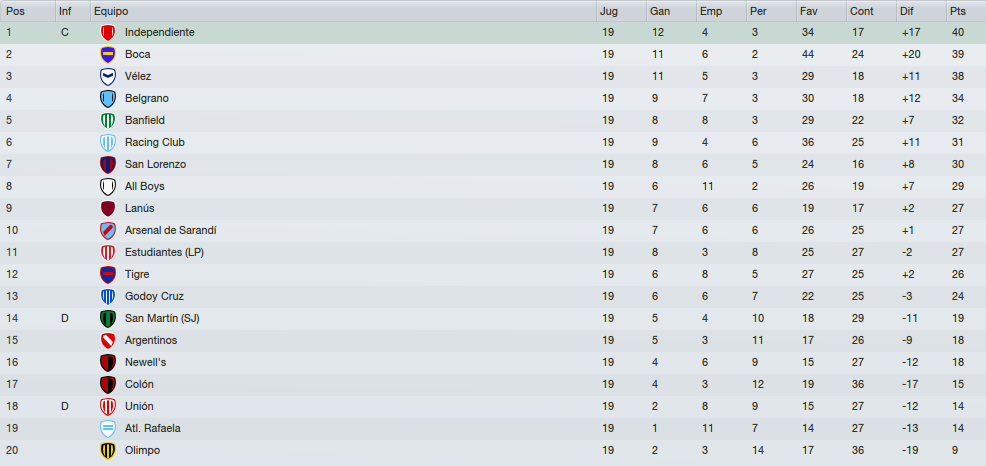Click the Fav column header
The height and width of the screenshot is (466, 986).
(x=821, y=11)
